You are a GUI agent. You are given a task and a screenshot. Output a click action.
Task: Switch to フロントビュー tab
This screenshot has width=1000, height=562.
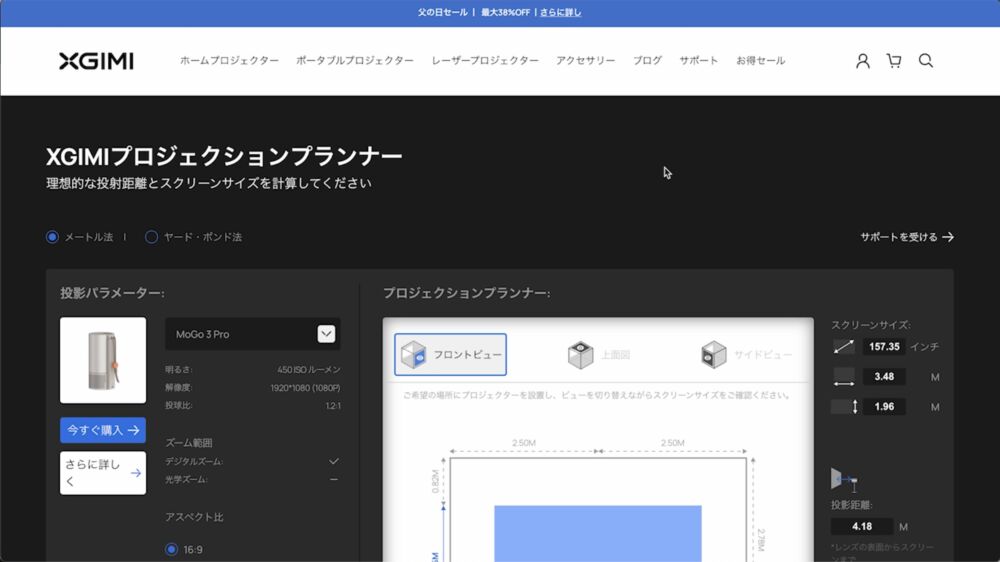pyautogui.click(x=450, y=354)
